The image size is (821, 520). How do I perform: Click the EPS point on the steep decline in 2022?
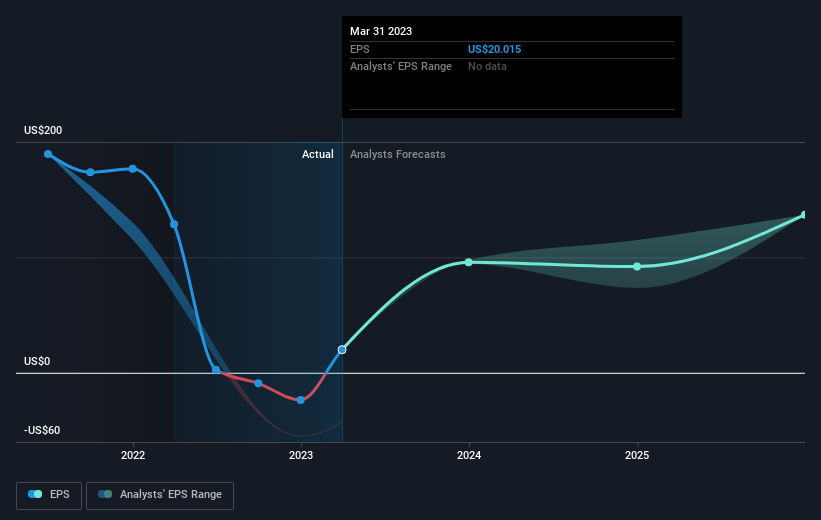point(174,224)
